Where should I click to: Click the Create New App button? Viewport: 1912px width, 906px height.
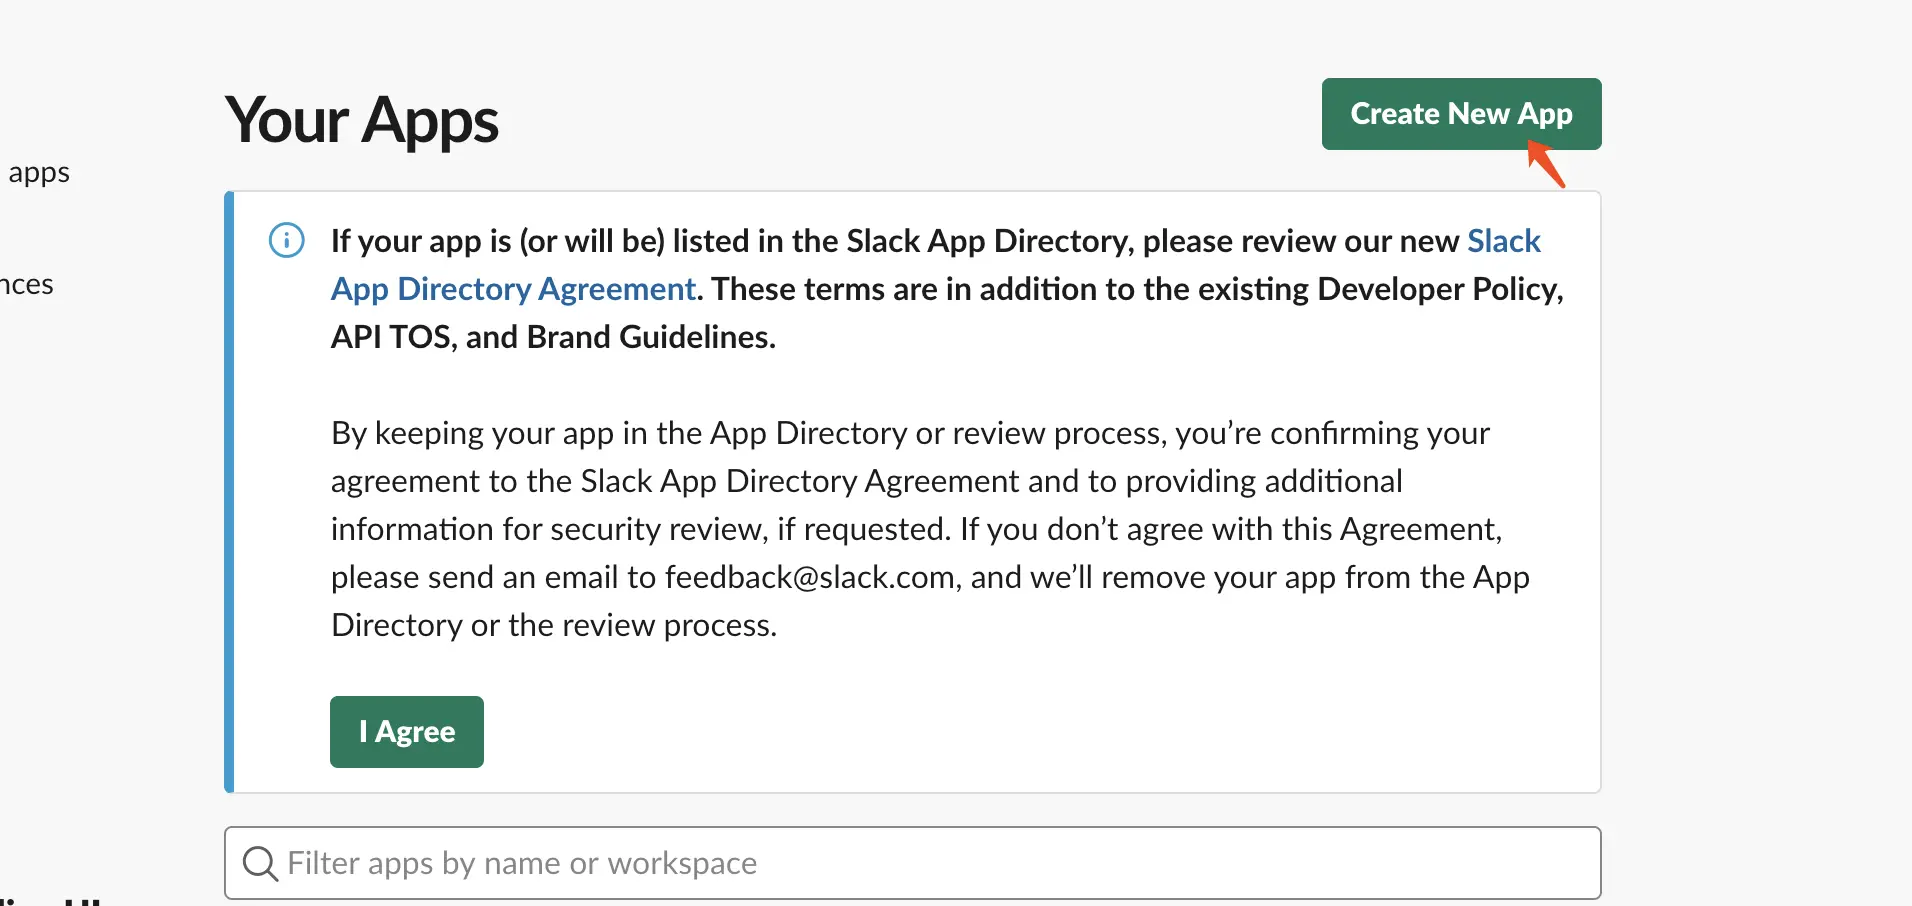1461,114
